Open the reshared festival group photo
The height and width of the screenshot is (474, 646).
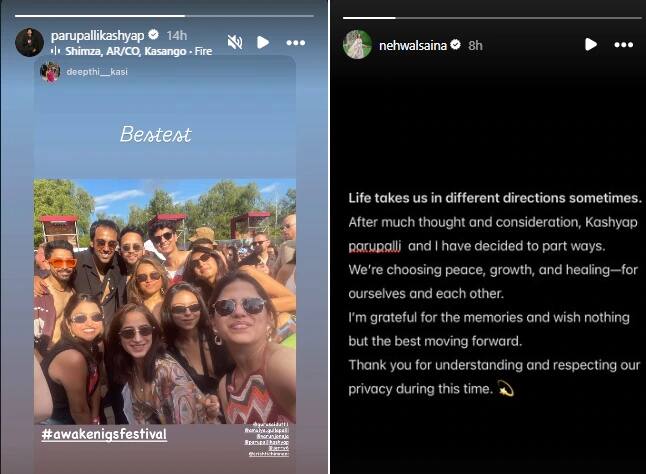165,301
